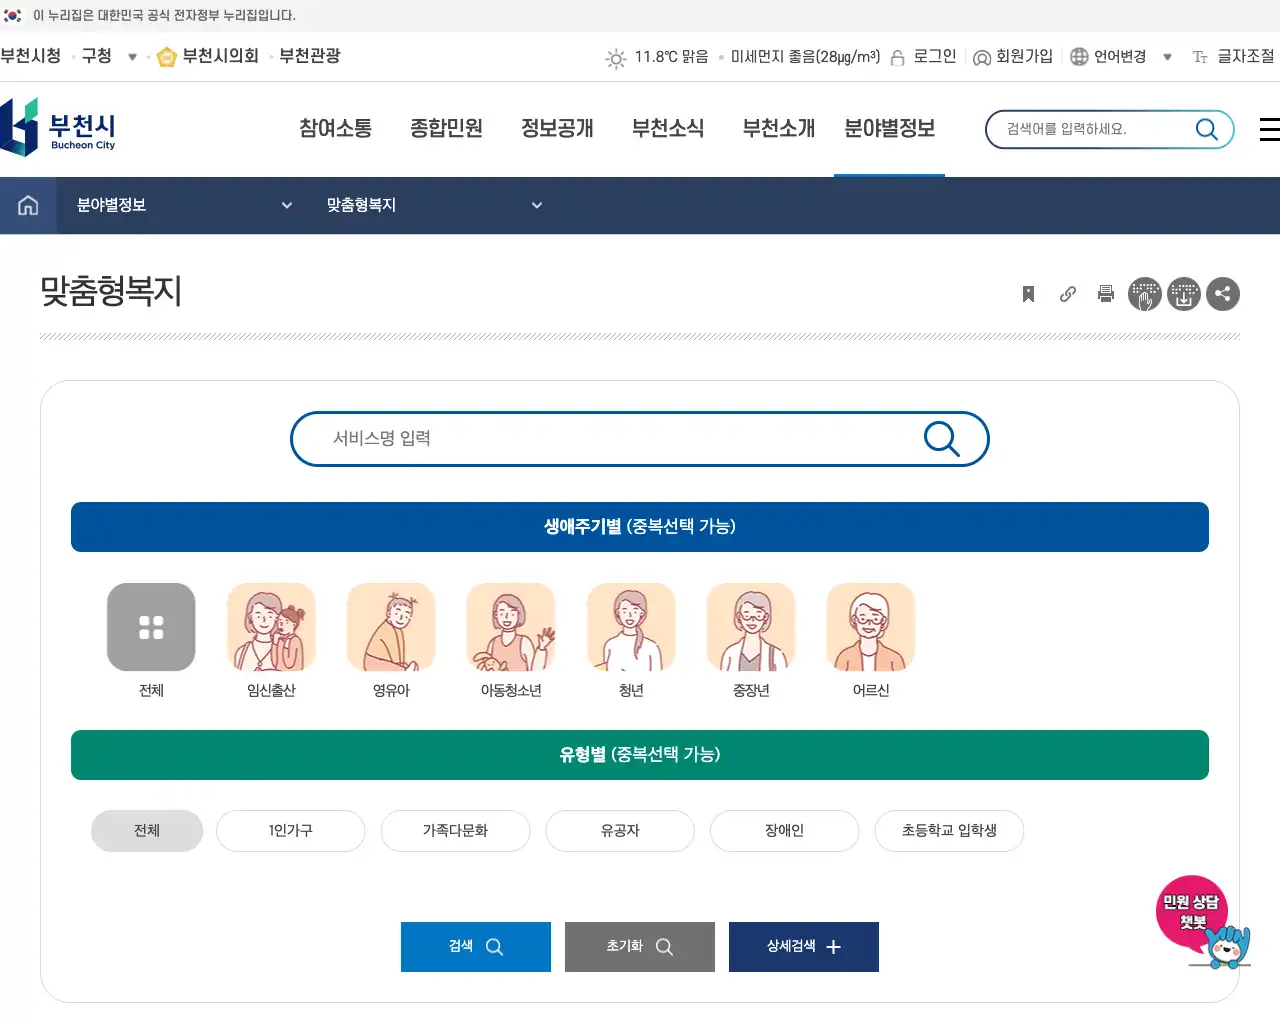Open the 맞춤형복지 breadcrumb dropdown

click(x=537, y=205)
